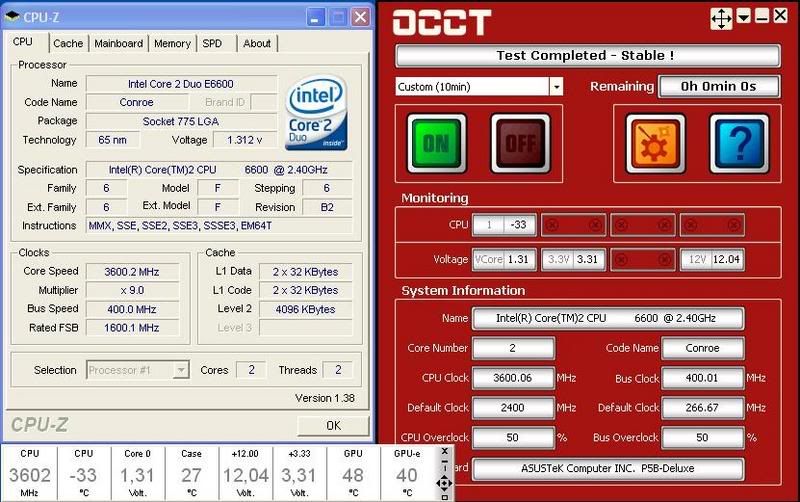Click OCCT roll-up down arrow icon
The width and height of the screenshot is (800, 502).
(x=743, y=16)
